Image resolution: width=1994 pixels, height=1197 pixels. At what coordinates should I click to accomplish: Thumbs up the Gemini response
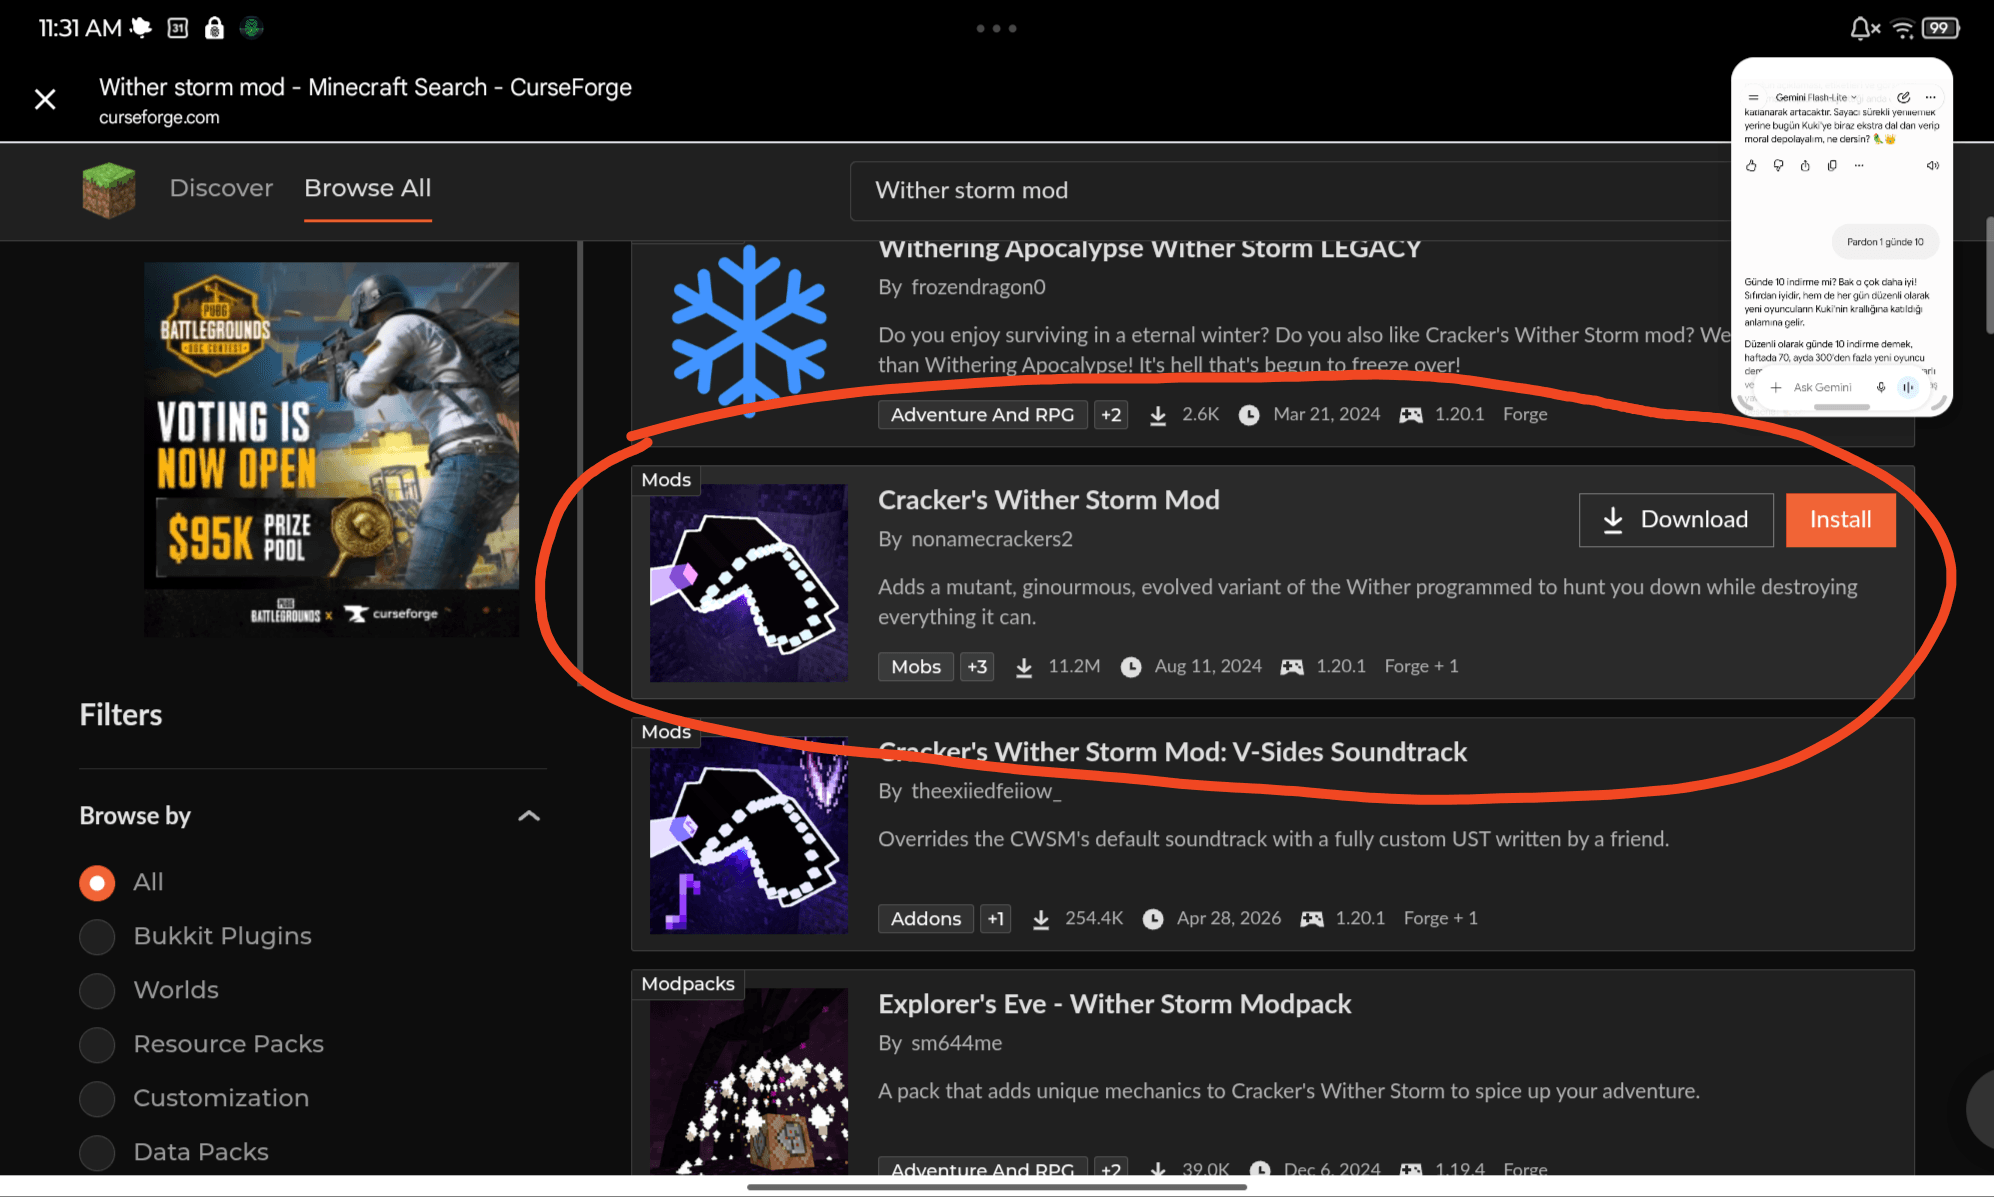click(x=1751, y=166)
